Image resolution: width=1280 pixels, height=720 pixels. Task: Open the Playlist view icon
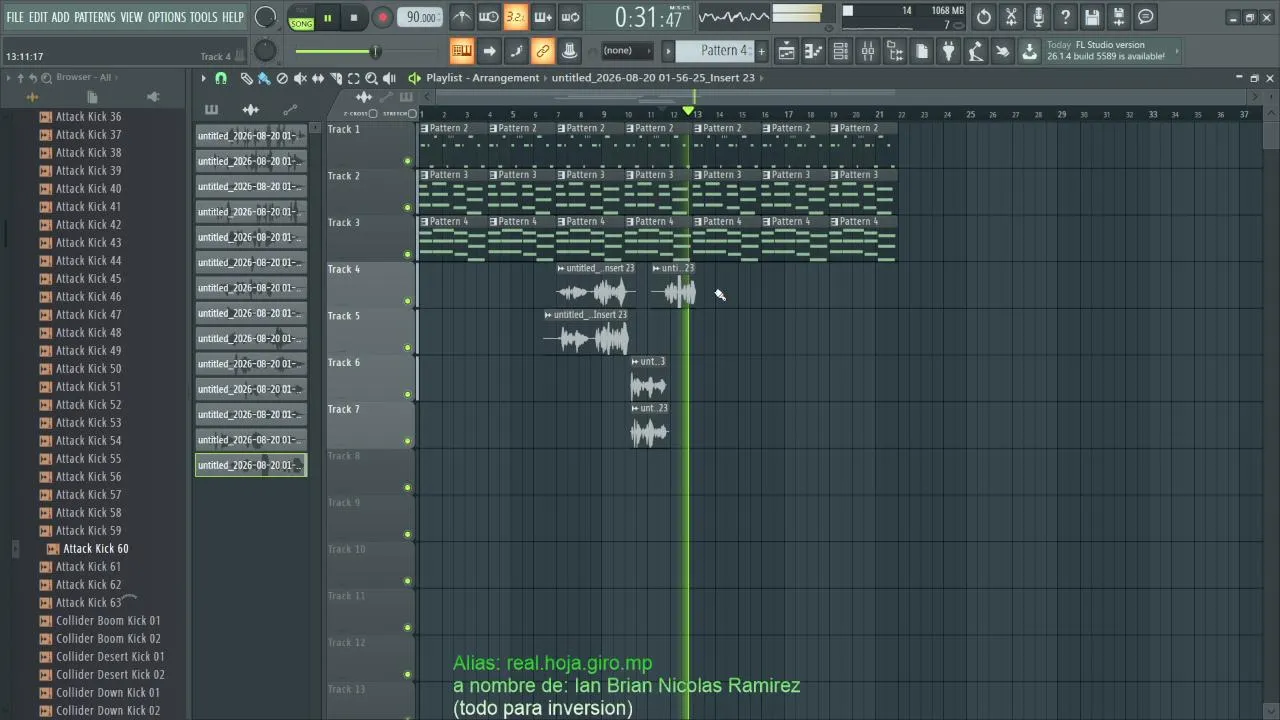(787, 51)
